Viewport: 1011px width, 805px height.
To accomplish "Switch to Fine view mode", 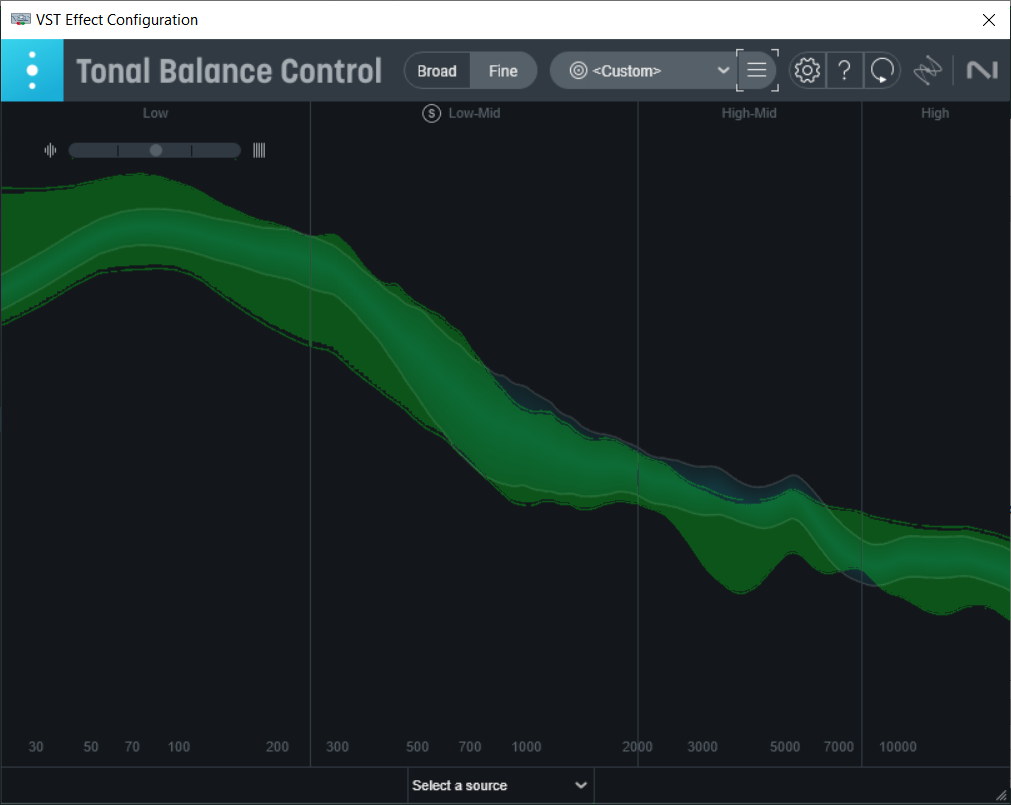I will (x=504, y=71).
